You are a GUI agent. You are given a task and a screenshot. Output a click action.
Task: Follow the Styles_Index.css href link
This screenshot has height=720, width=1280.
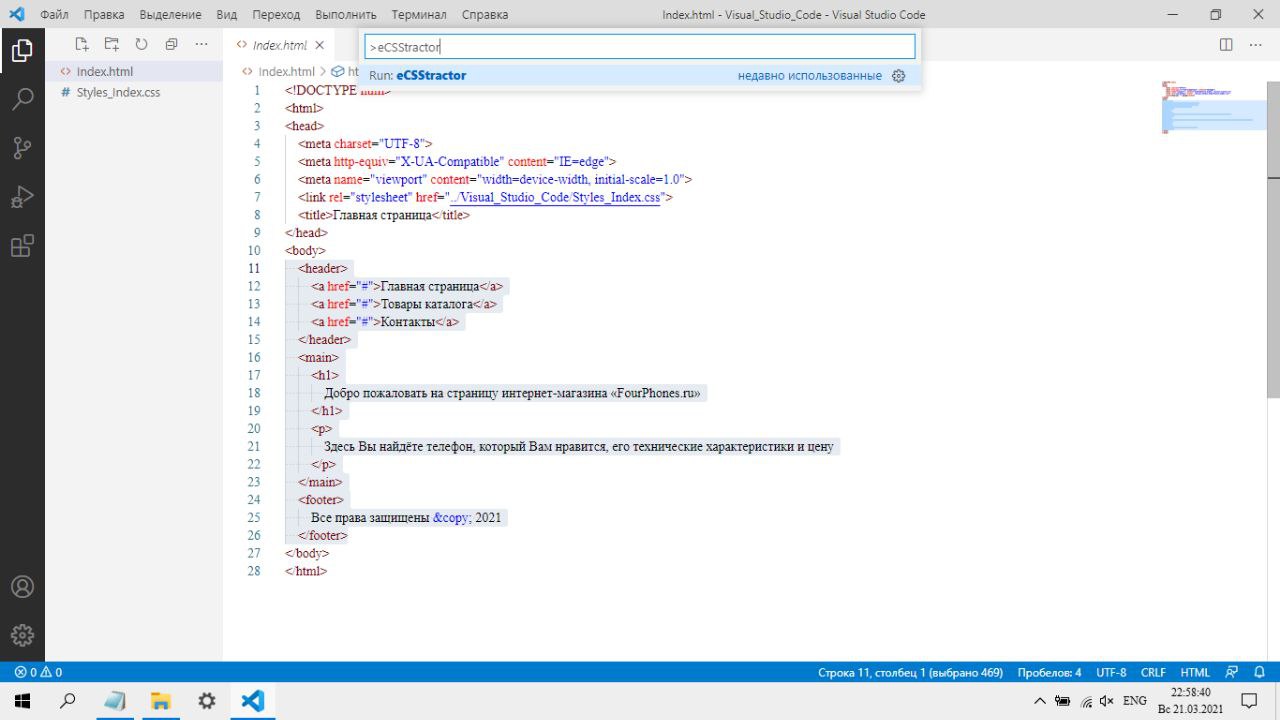pyautogui.click(x=555, y=197)
